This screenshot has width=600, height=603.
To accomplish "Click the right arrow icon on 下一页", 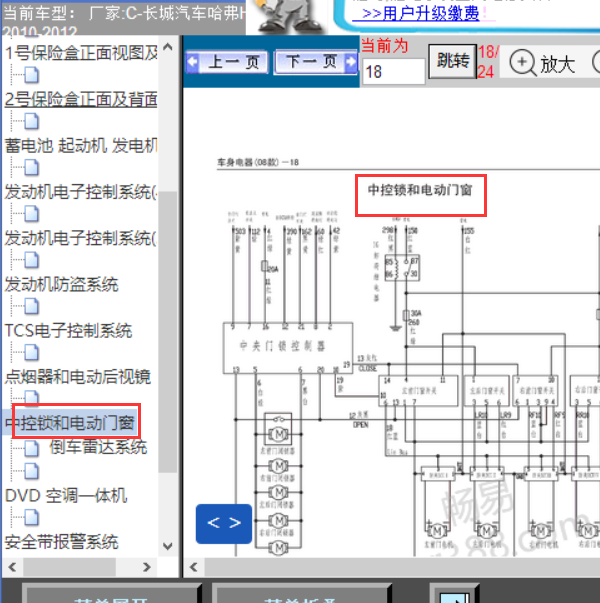I will [350, 61].
